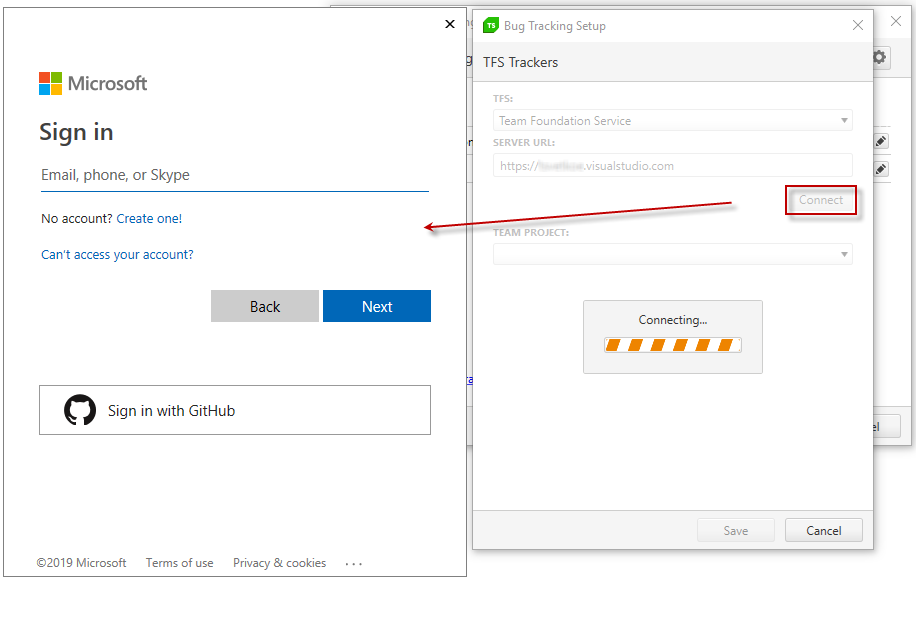Open settings gear in the background window

(x=879, y=57)
